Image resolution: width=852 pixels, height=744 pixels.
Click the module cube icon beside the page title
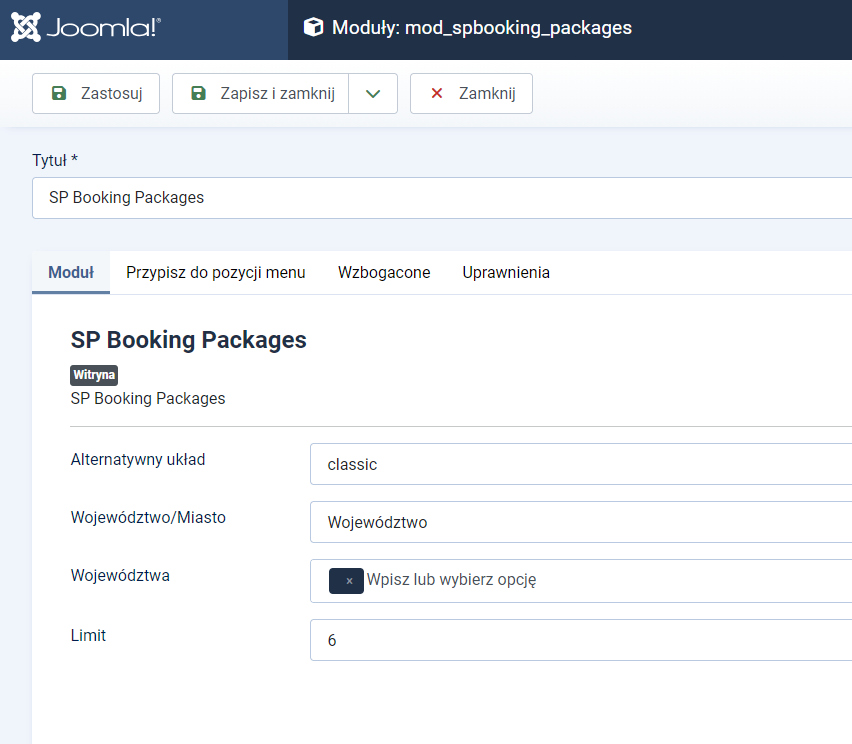click(314, 28)
